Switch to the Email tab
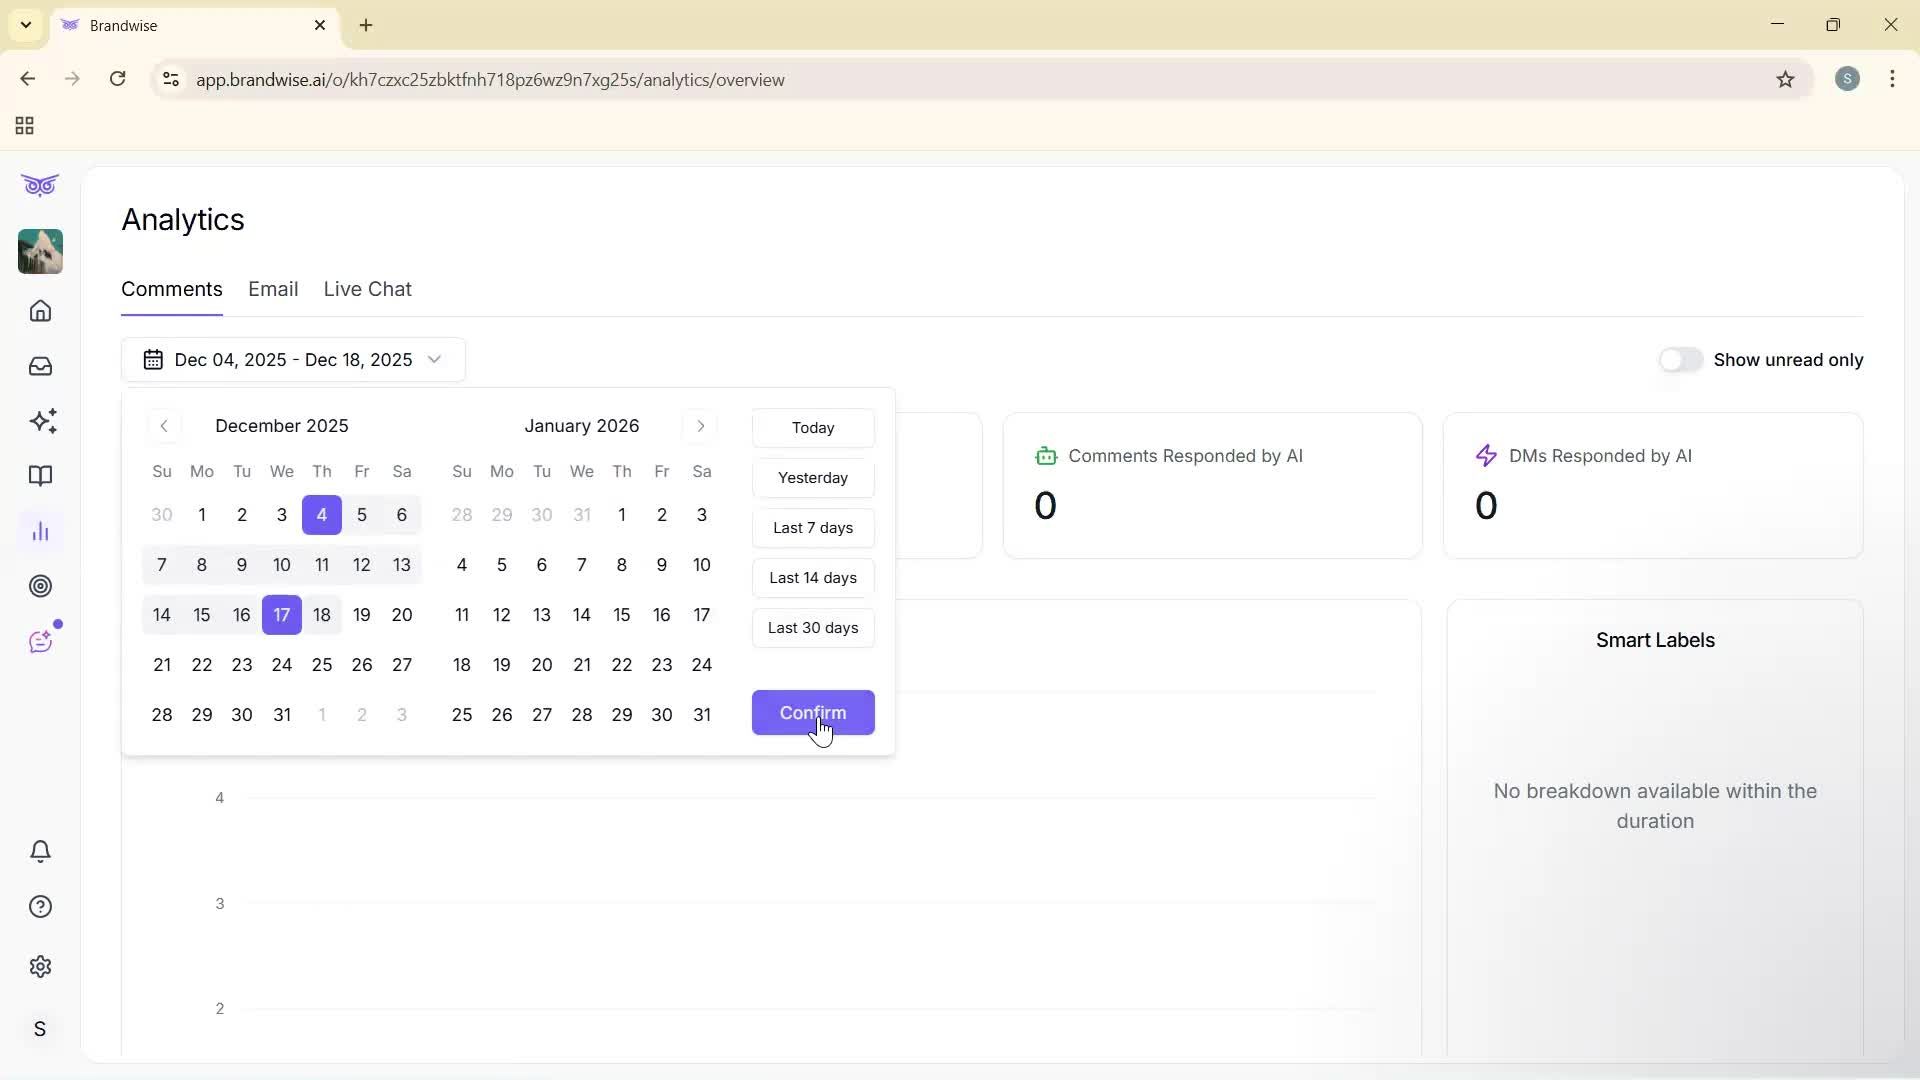This screenshot has width=1920, height=1080. [x=273, y=289]
